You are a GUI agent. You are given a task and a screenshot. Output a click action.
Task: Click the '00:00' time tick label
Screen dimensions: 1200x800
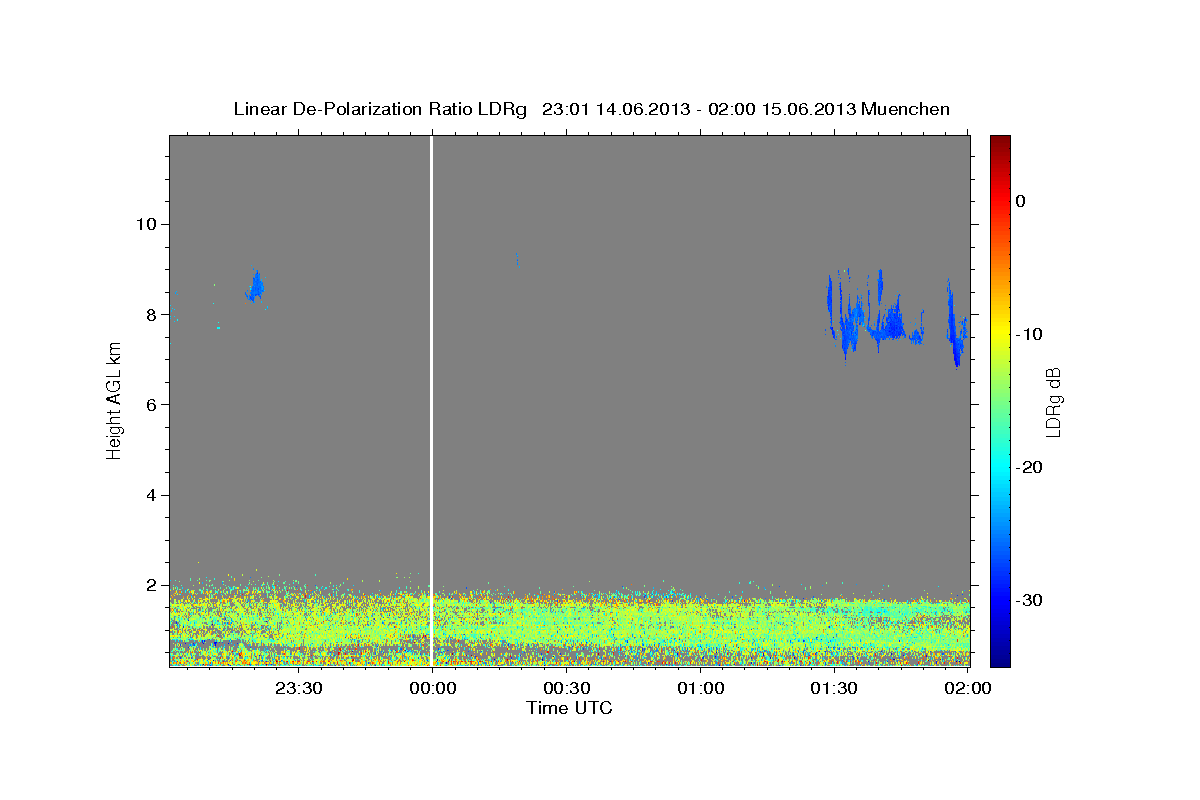pos(432,688)
